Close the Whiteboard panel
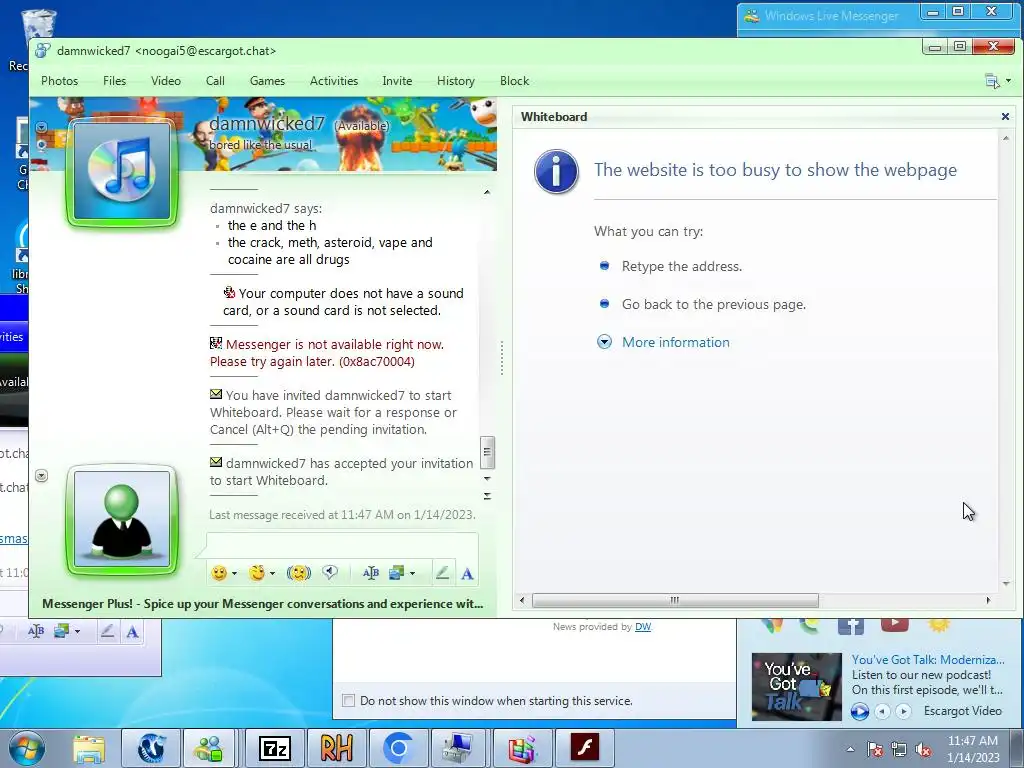 click(1005, 116)
